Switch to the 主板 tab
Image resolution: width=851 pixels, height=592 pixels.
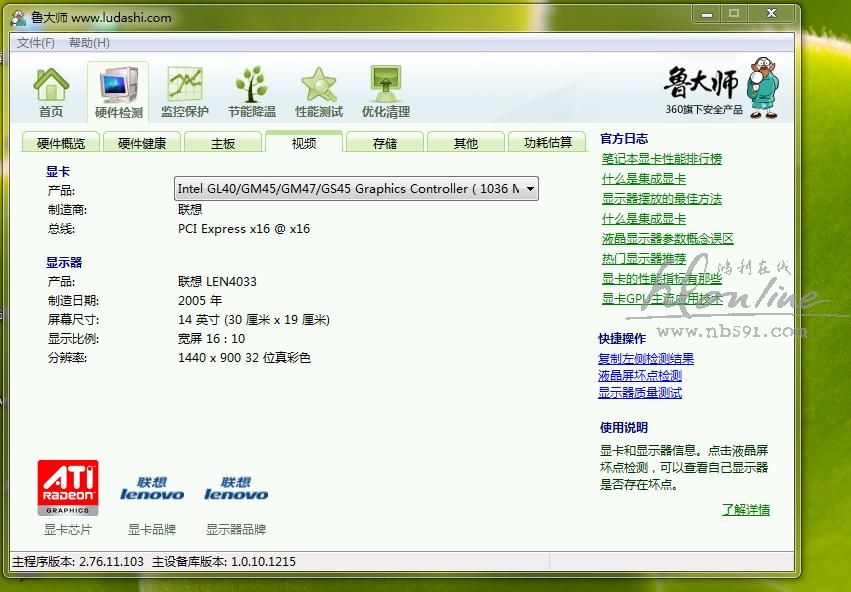223,143
